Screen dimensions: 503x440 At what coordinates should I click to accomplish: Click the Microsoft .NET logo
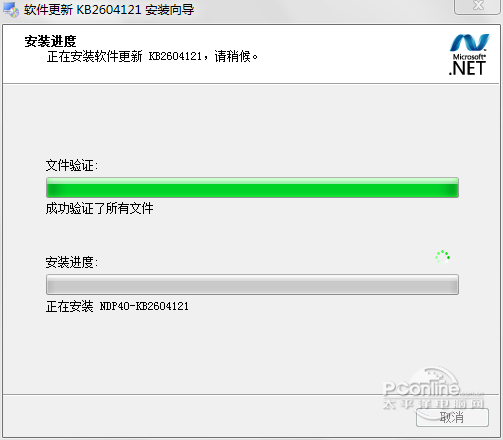click(x=469, y=54)
